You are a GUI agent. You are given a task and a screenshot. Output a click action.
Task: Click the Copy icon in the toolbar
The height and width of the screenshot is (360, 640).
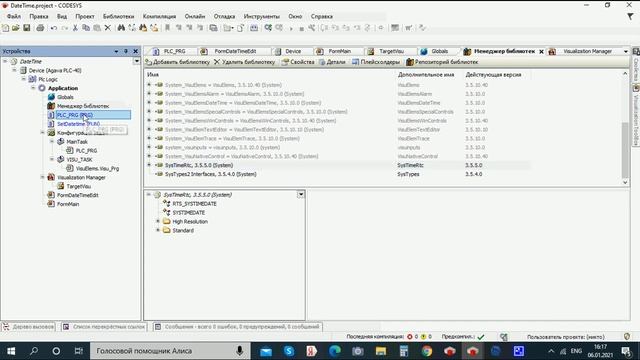coord(86,28)
